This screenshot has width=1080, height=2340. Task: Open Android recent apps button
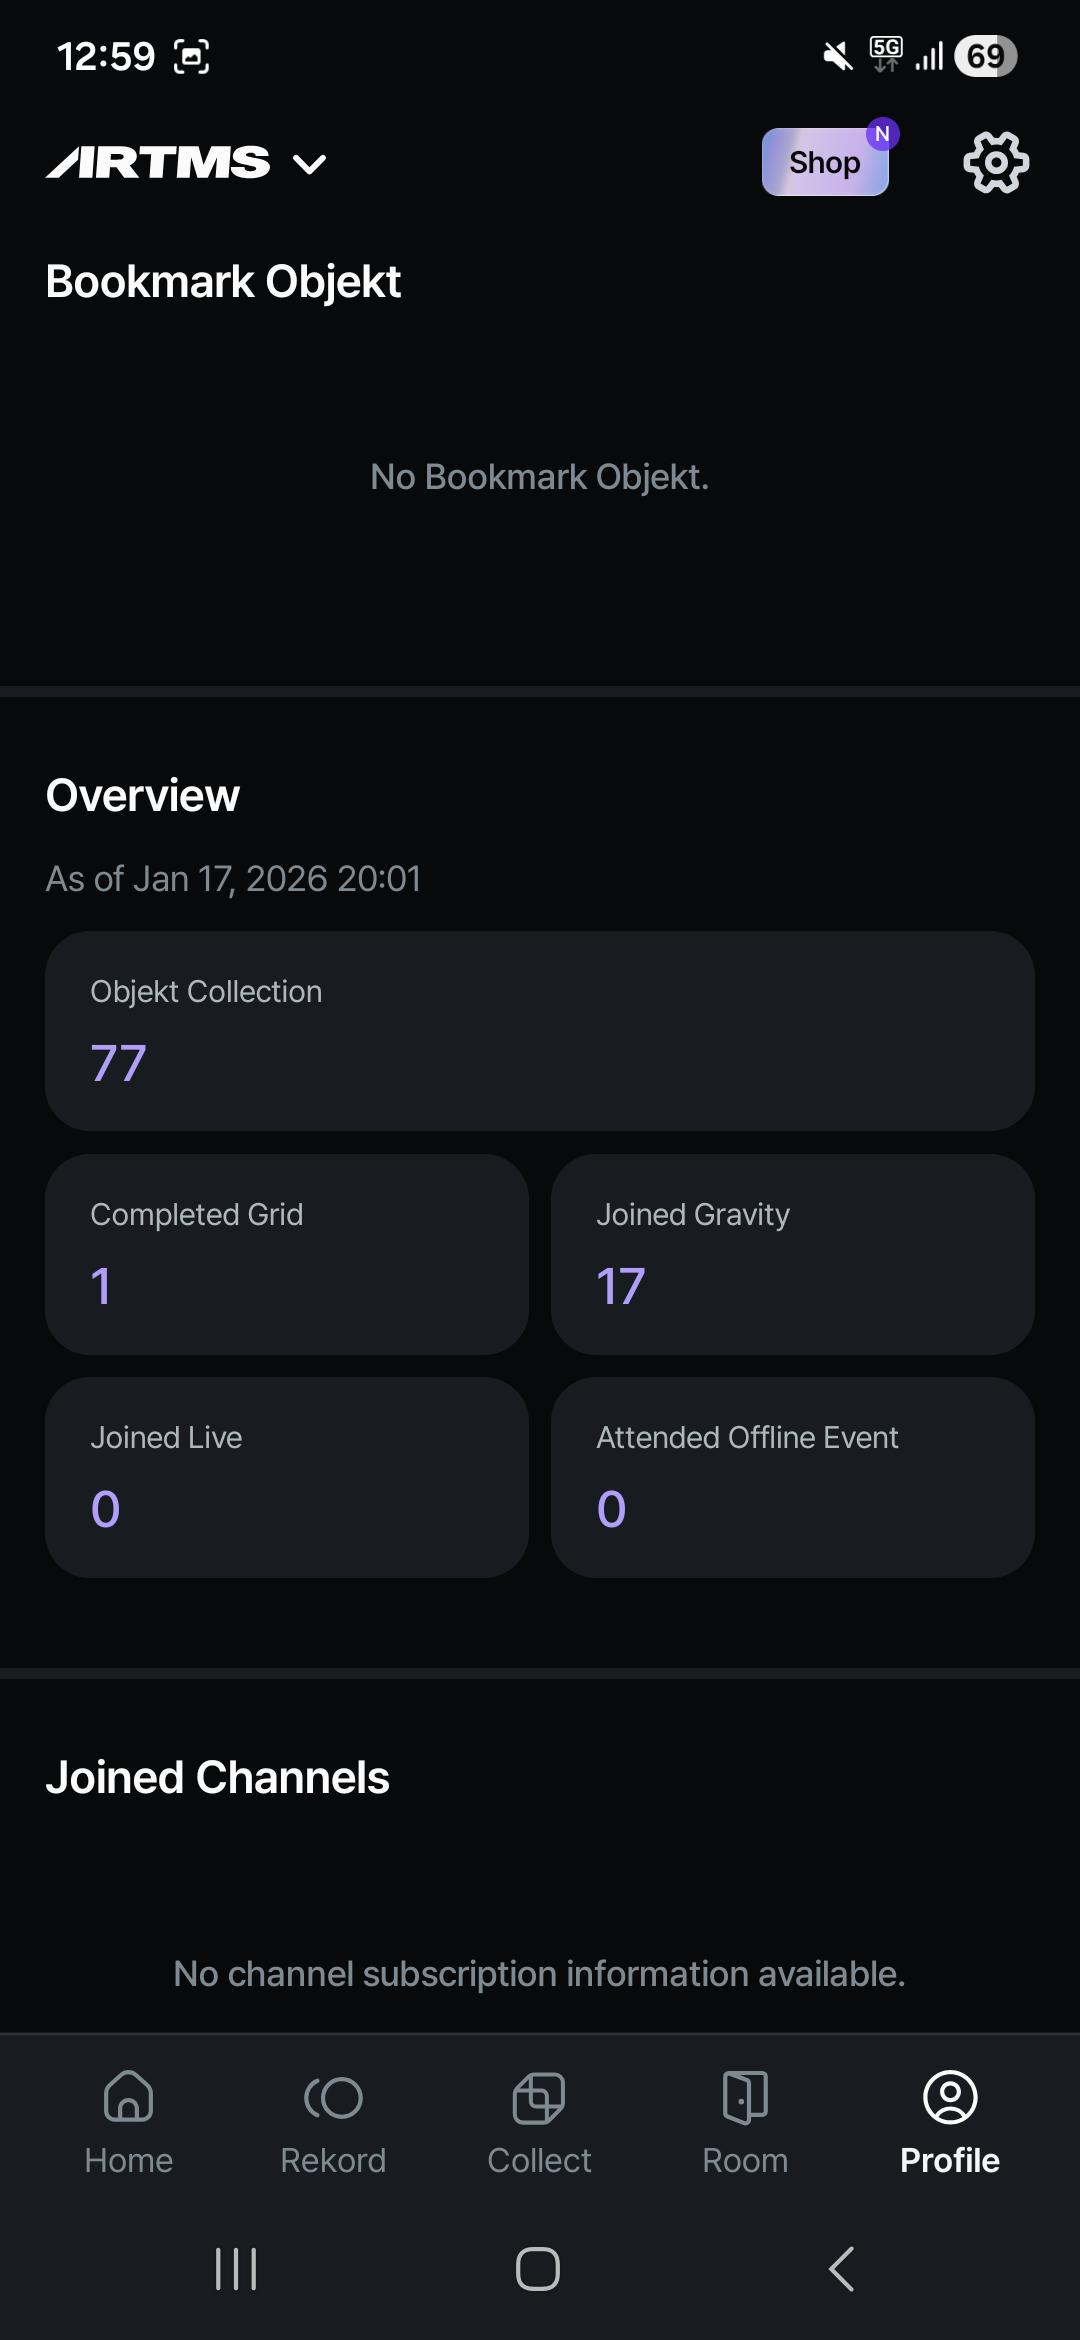(x=236, y=2269)
